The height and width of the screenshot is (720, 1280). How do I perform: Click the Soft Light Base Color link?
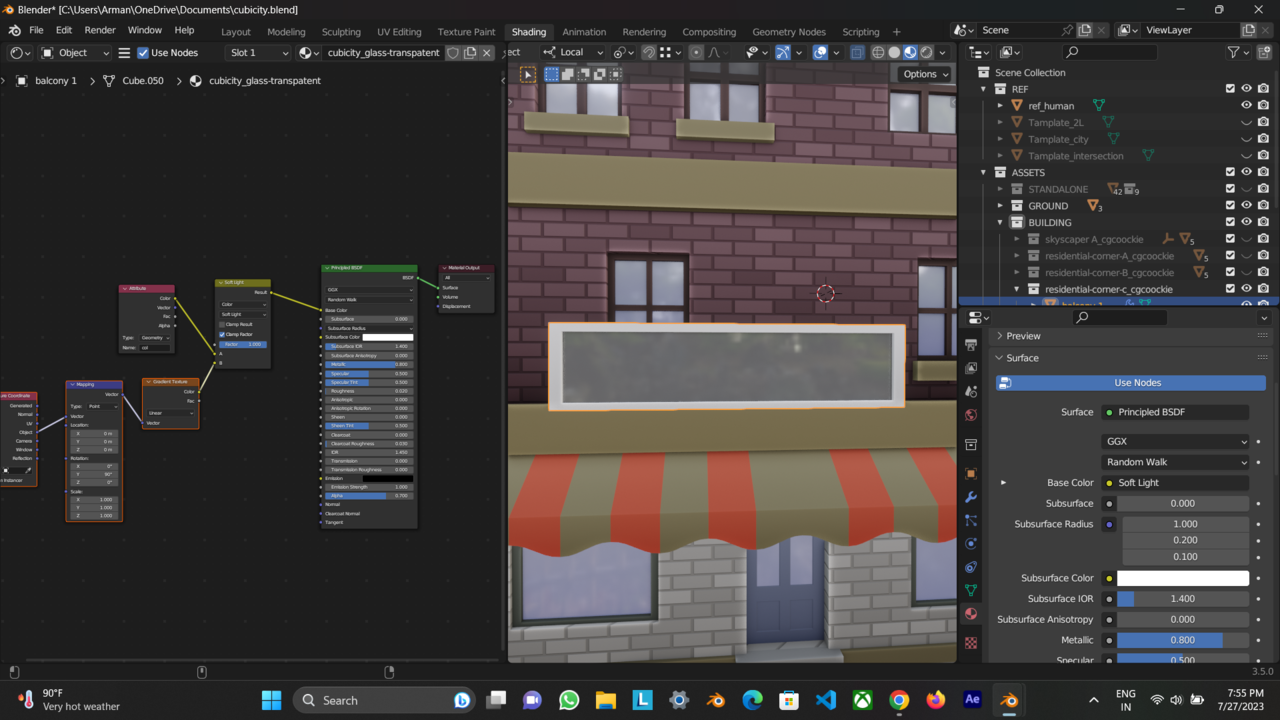tap(1175, 482)
